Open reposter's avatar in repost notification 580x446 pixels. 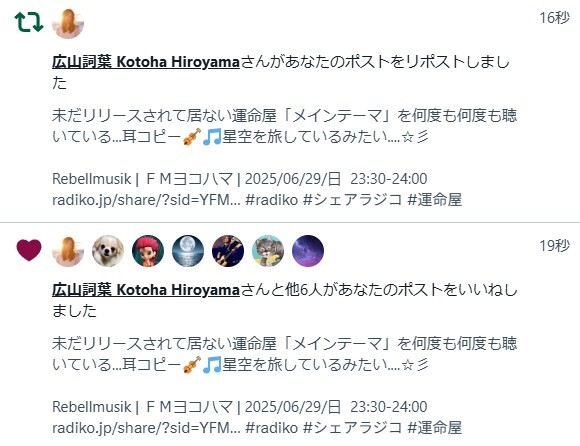(68, 23)
